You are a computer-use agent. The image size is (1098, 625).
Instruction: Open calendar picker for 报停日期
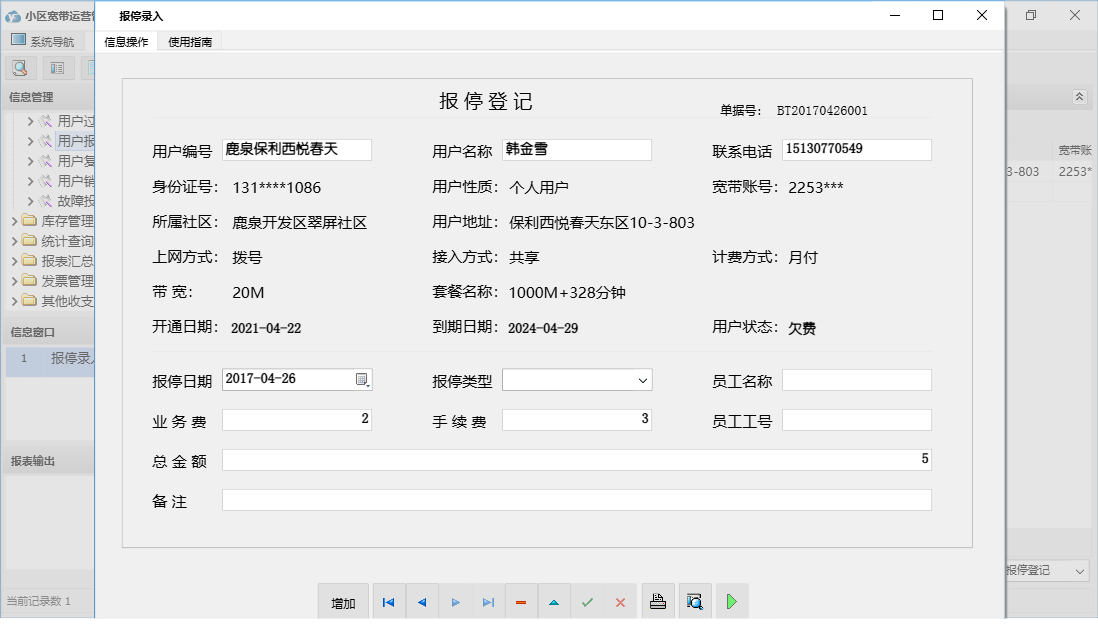point(362,380)
